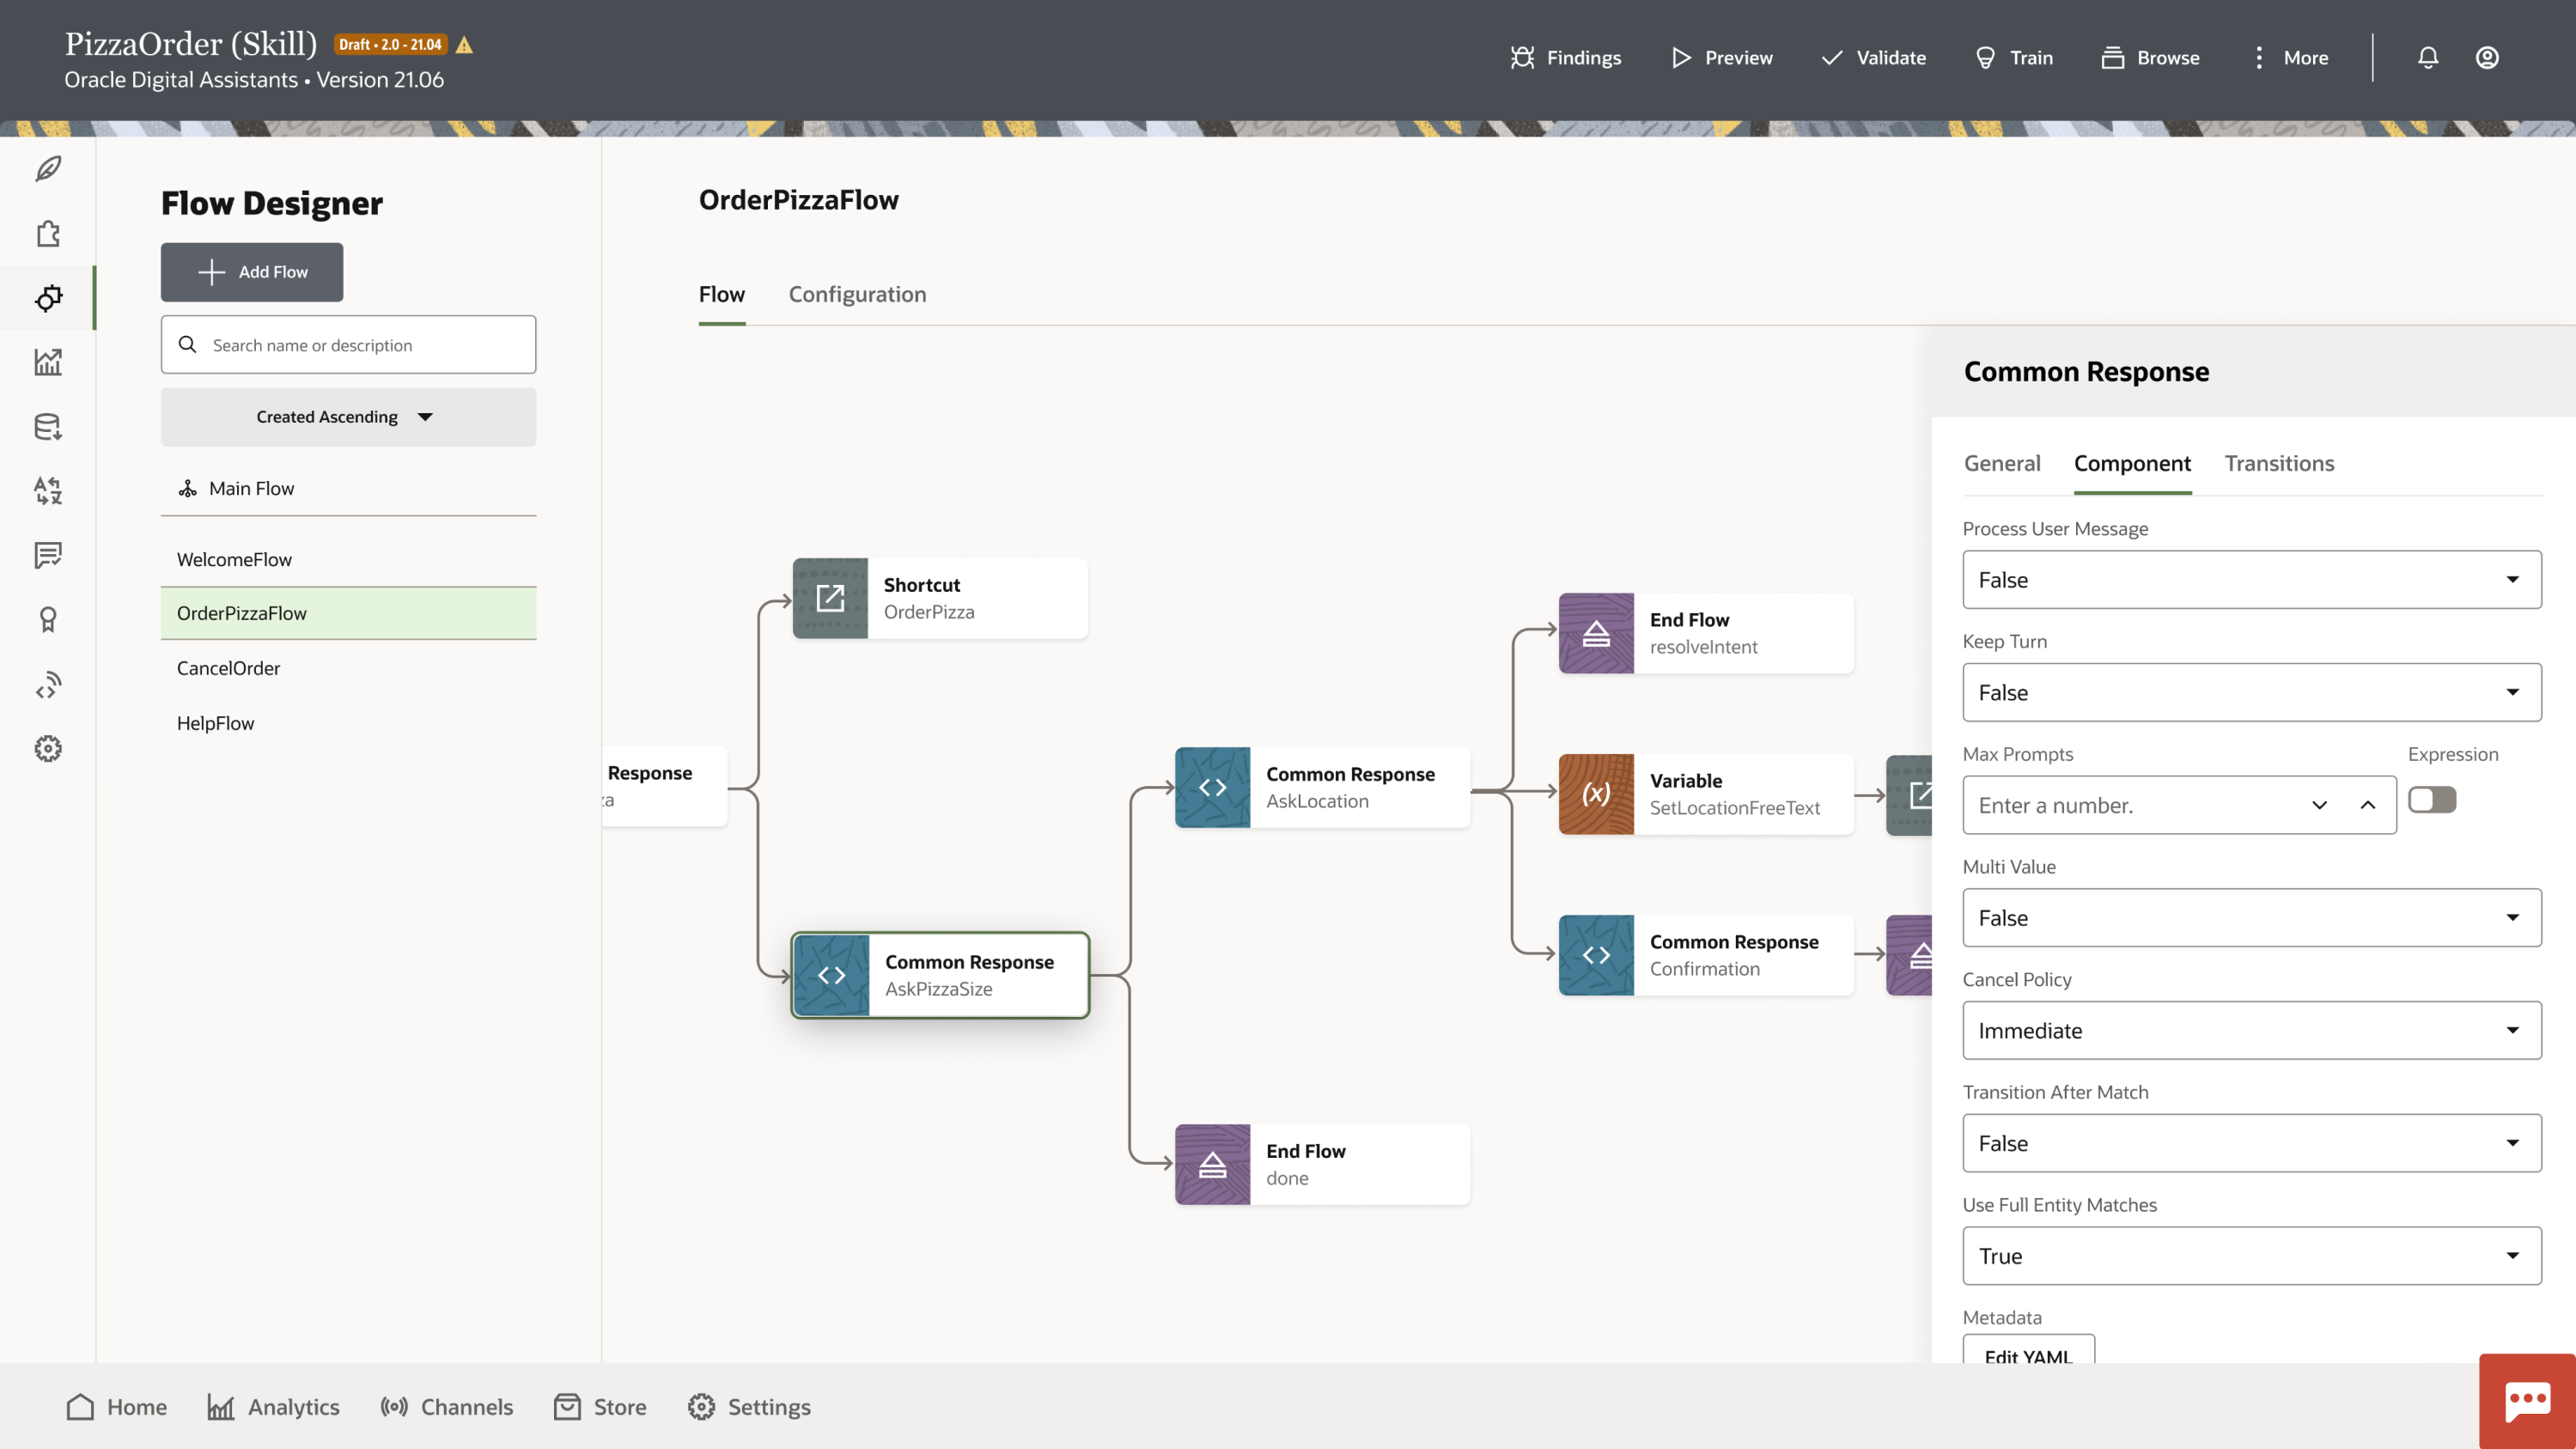Open the user profile icon

[x=2487, y=58]
